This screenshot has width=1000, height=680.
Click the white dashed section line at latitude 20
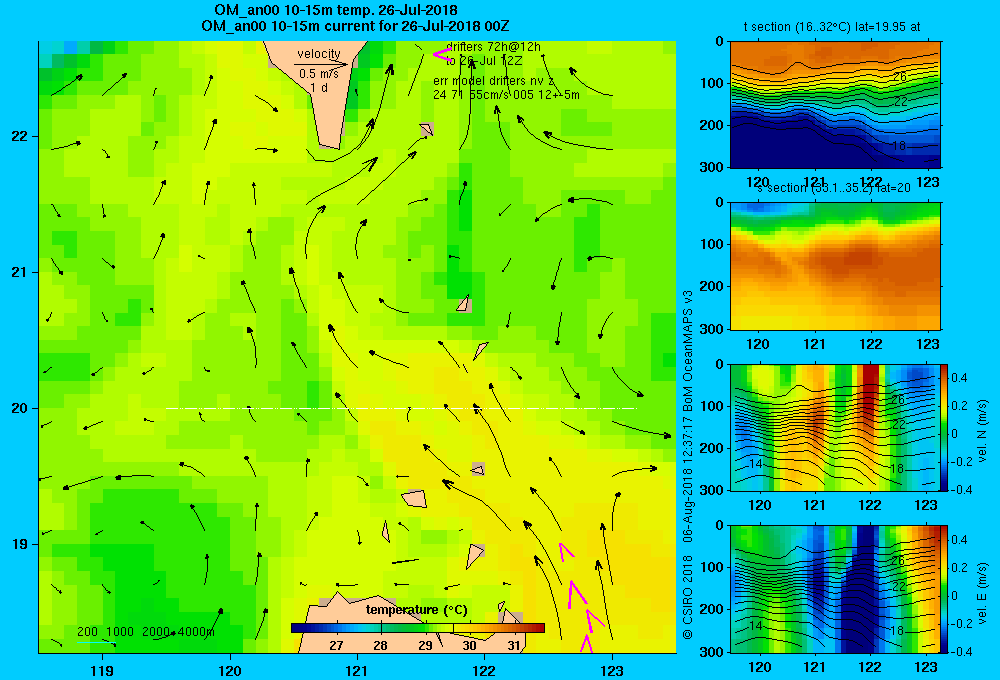401,408
